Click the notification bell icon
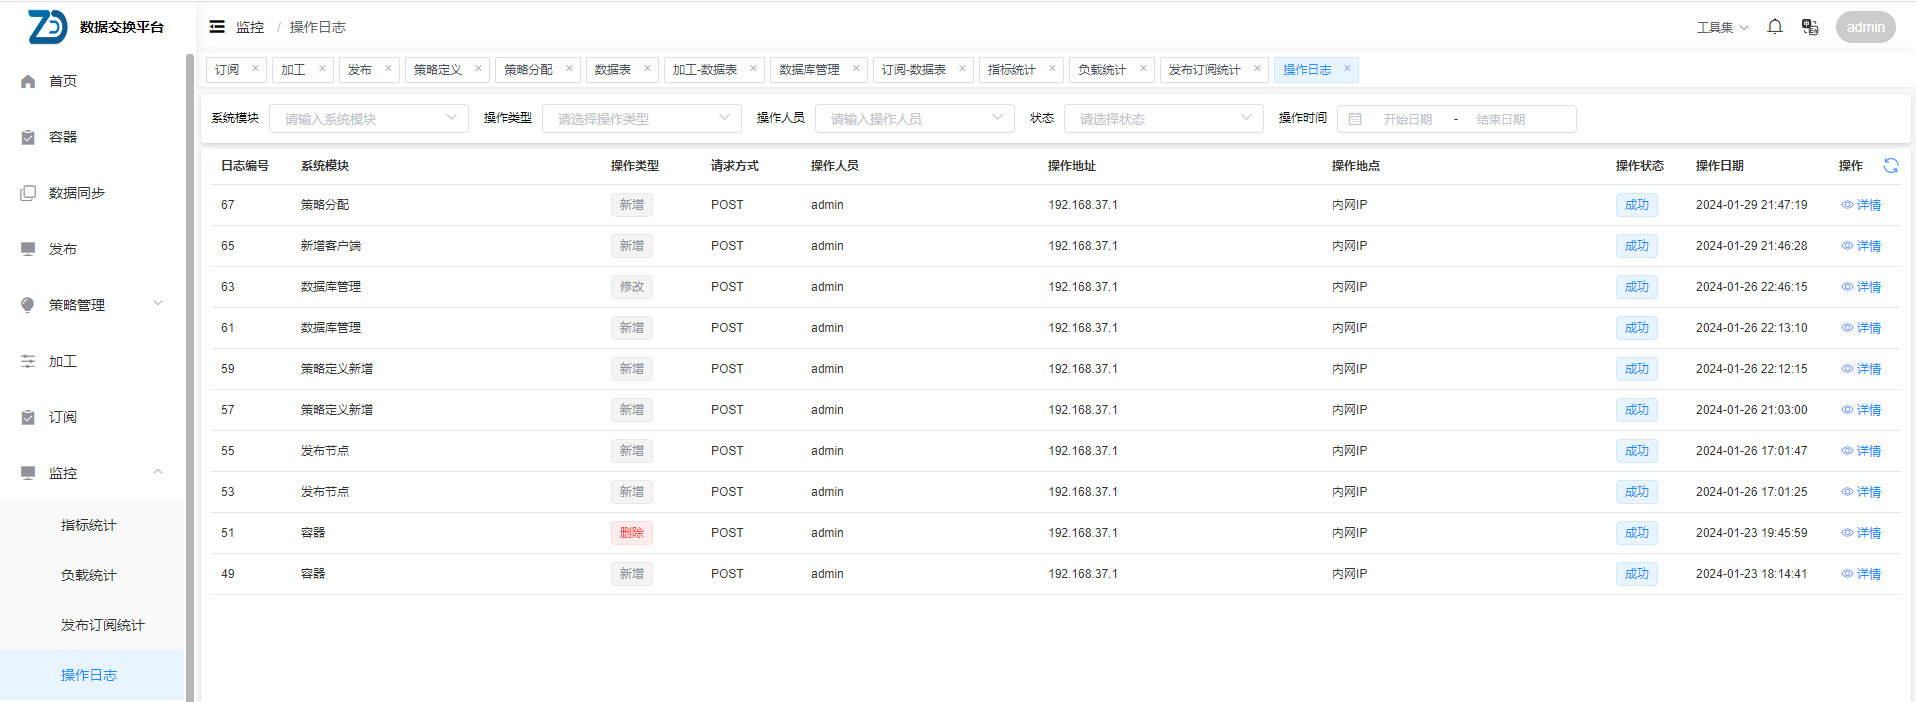The height and width of the screenshot is (702, 1916). click(x=1775, y=27)
